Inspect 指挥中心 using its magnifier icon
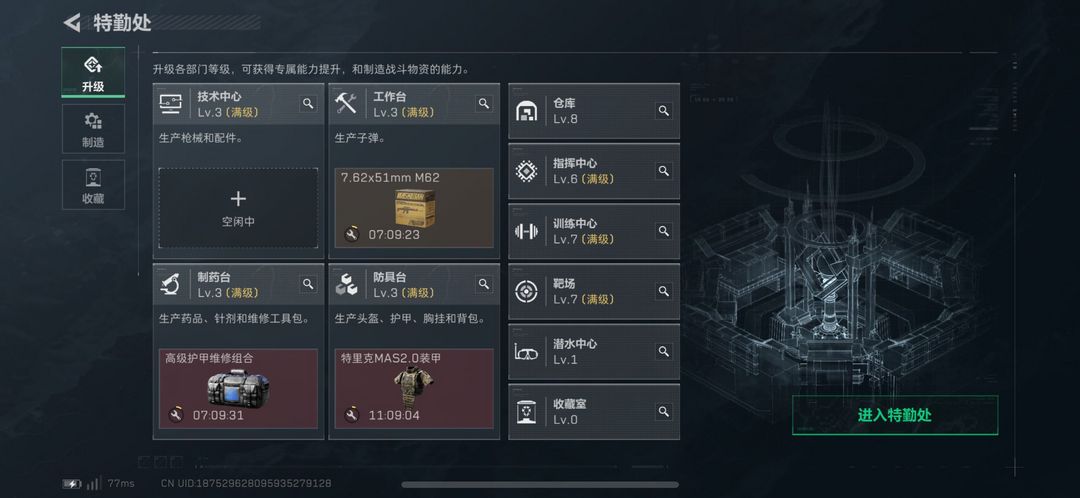The height and width of the screenshot is (498, 1080). point(663,171)
